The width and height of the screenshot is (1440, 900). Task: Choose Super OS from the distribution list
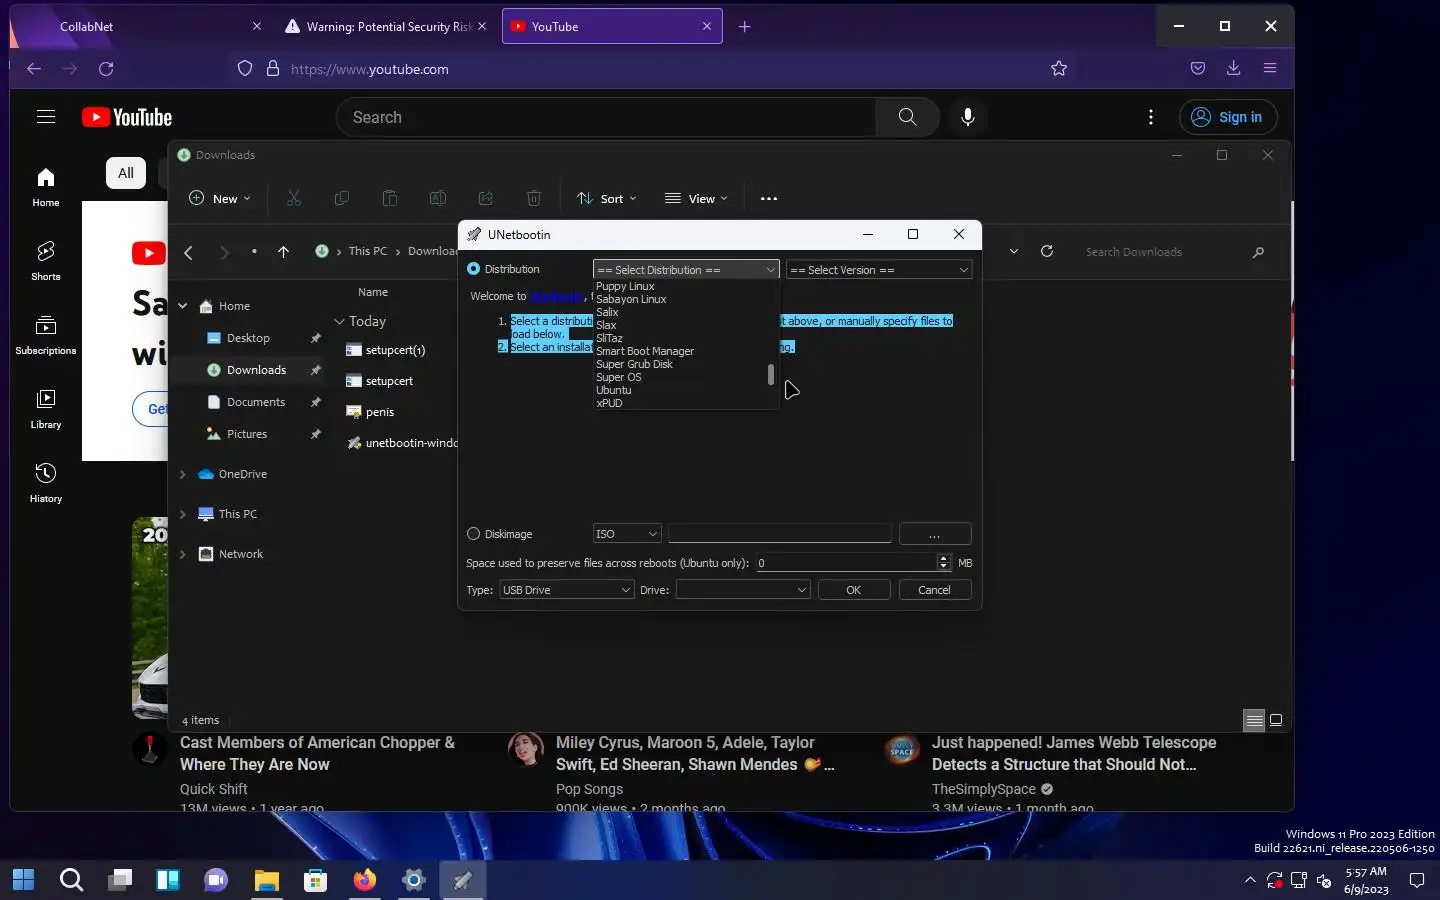[619, 377]
